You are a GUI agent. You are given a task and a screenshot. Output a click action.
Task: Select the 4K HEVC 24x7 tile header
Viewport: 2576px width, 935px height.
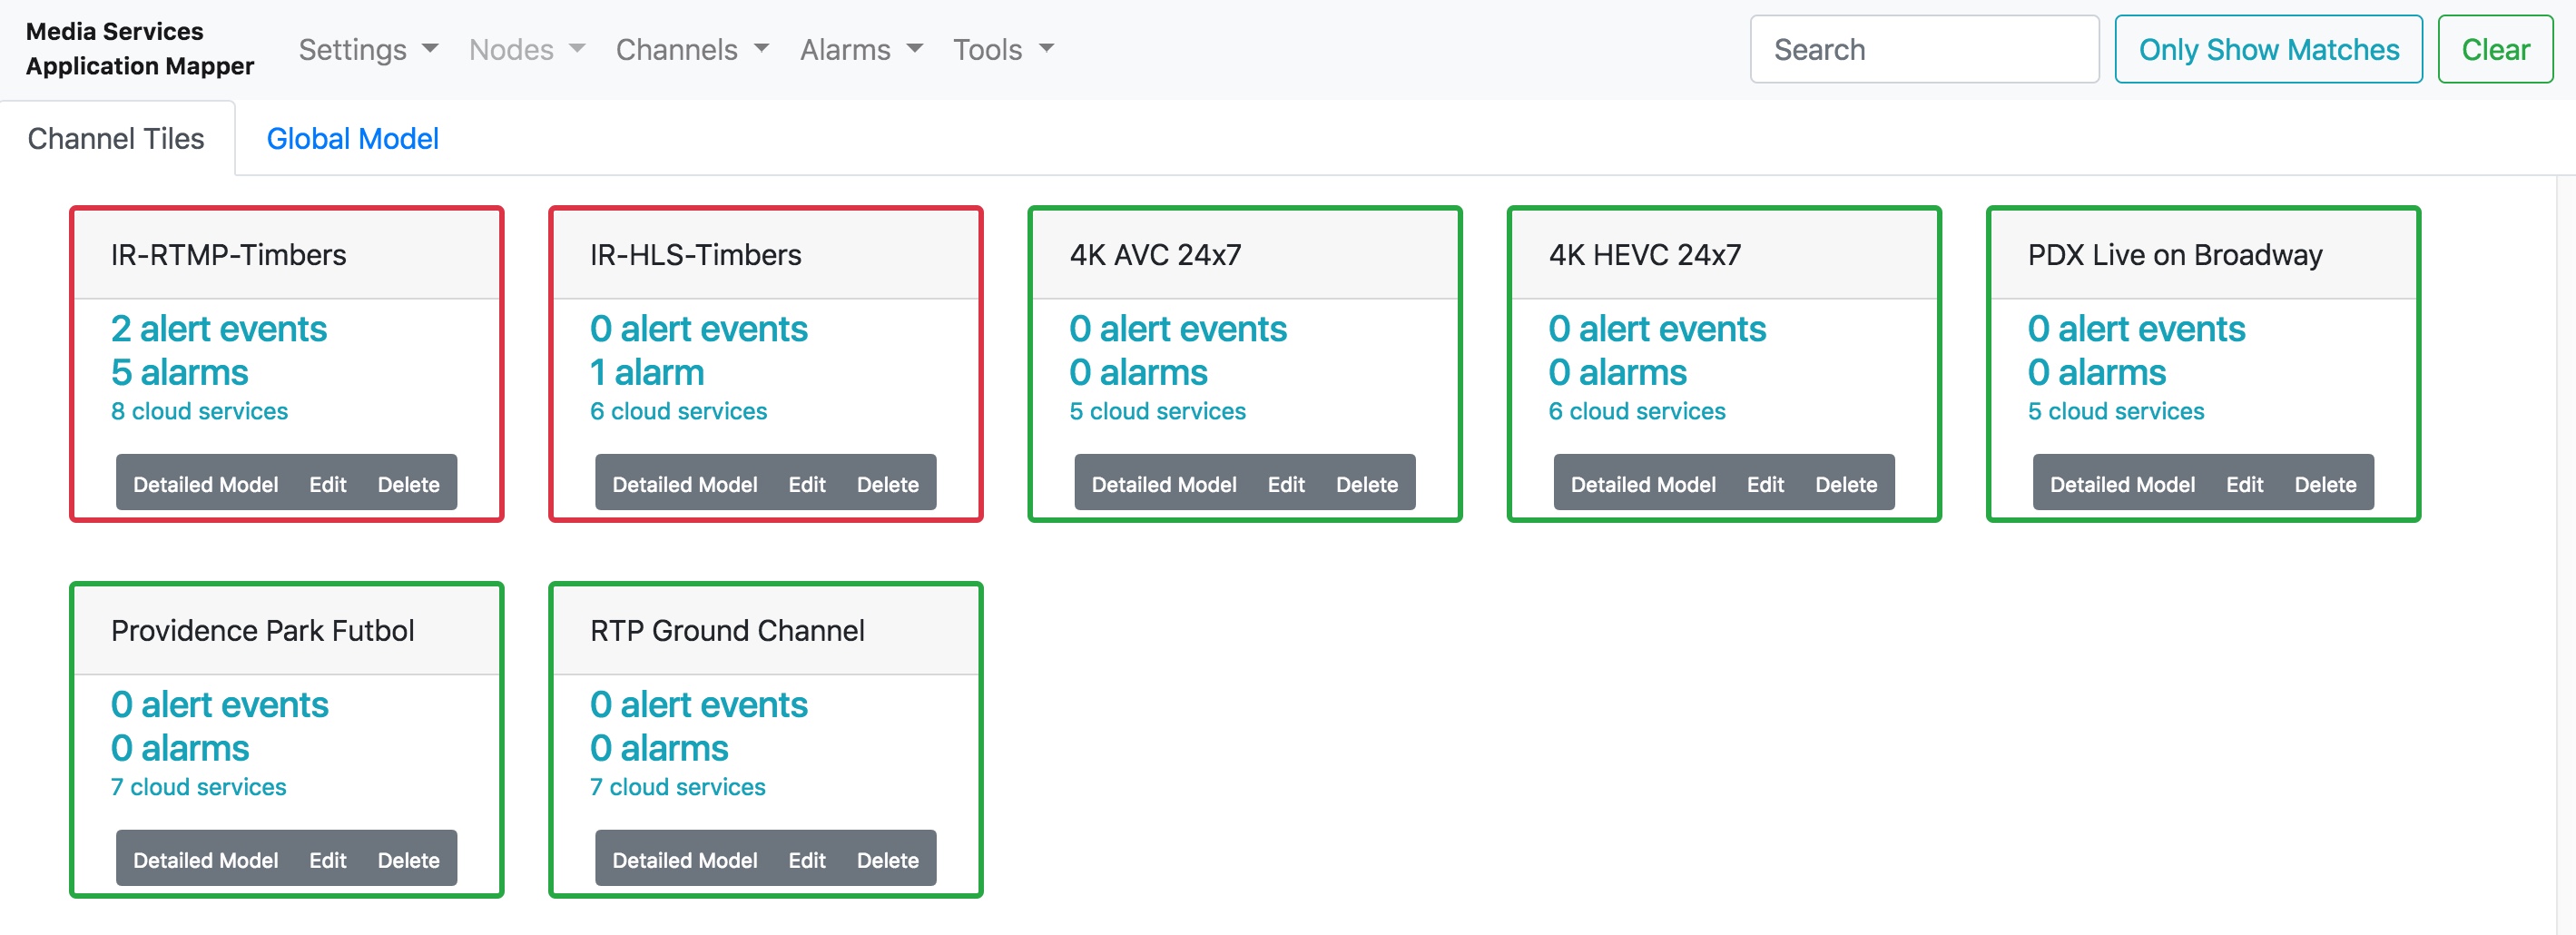pyautogui.click(x=1724, y=255)
